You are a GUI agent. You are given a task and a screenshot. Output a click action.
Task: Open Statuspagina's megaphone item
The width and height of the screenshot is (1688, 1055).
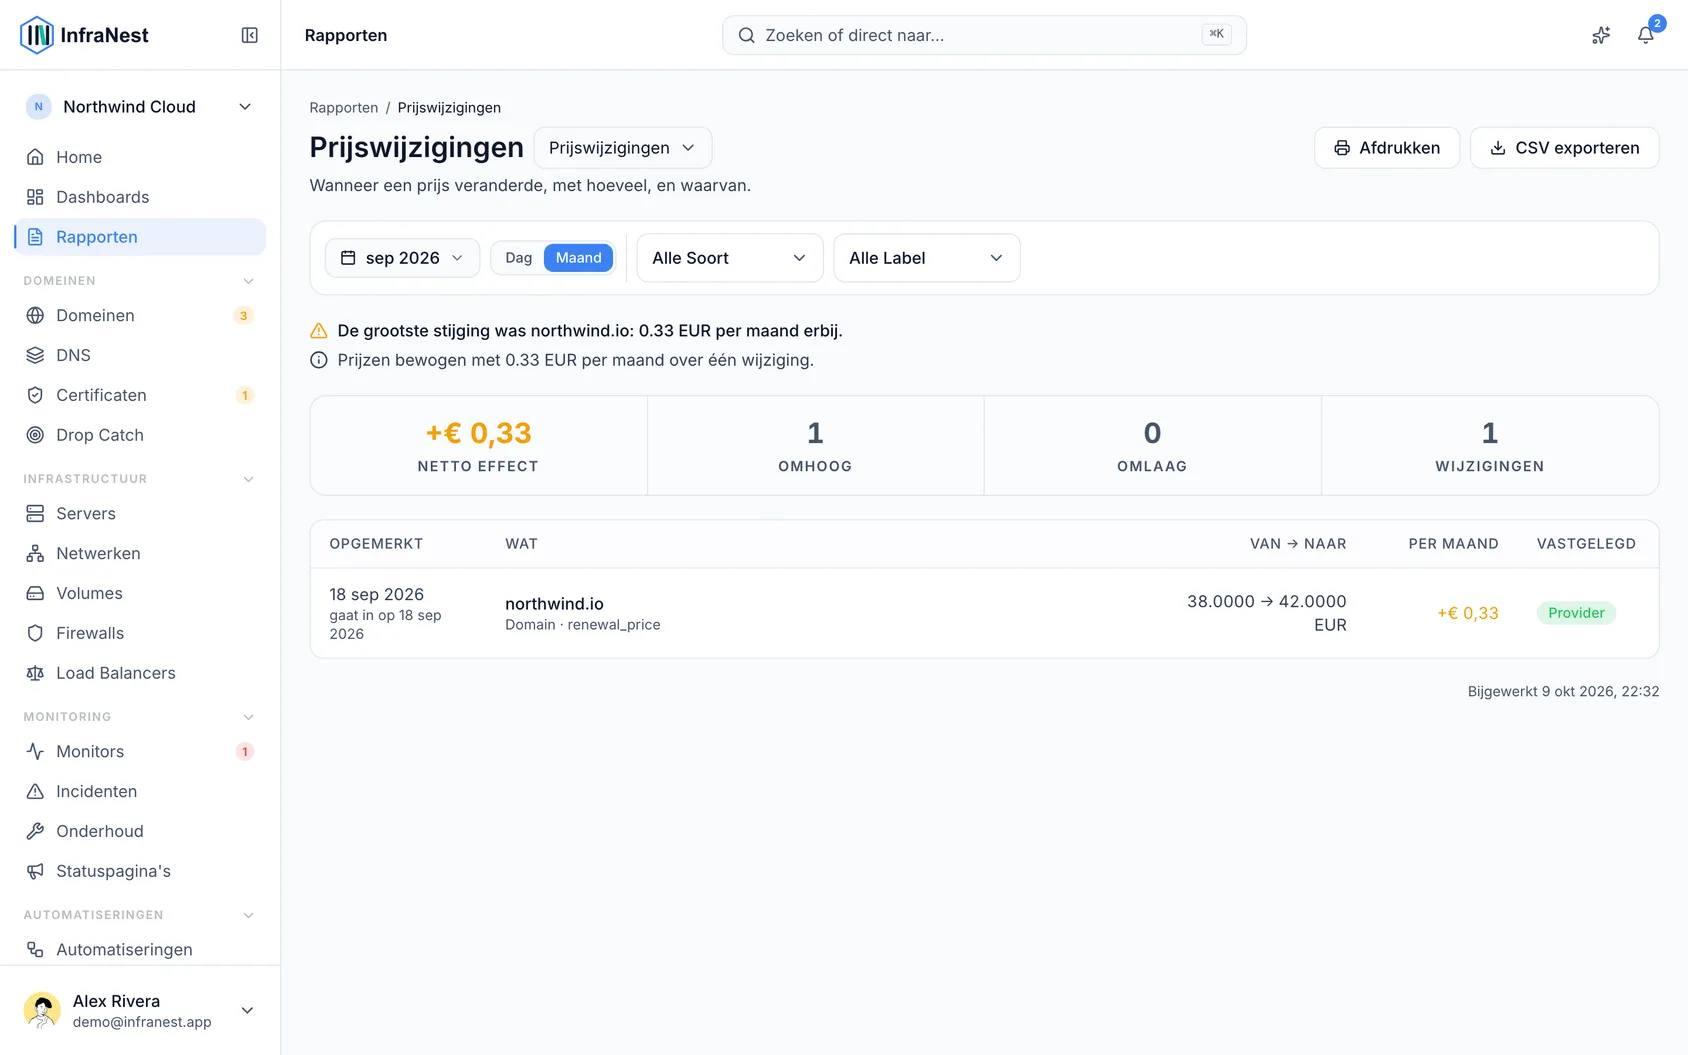[140, 871]
